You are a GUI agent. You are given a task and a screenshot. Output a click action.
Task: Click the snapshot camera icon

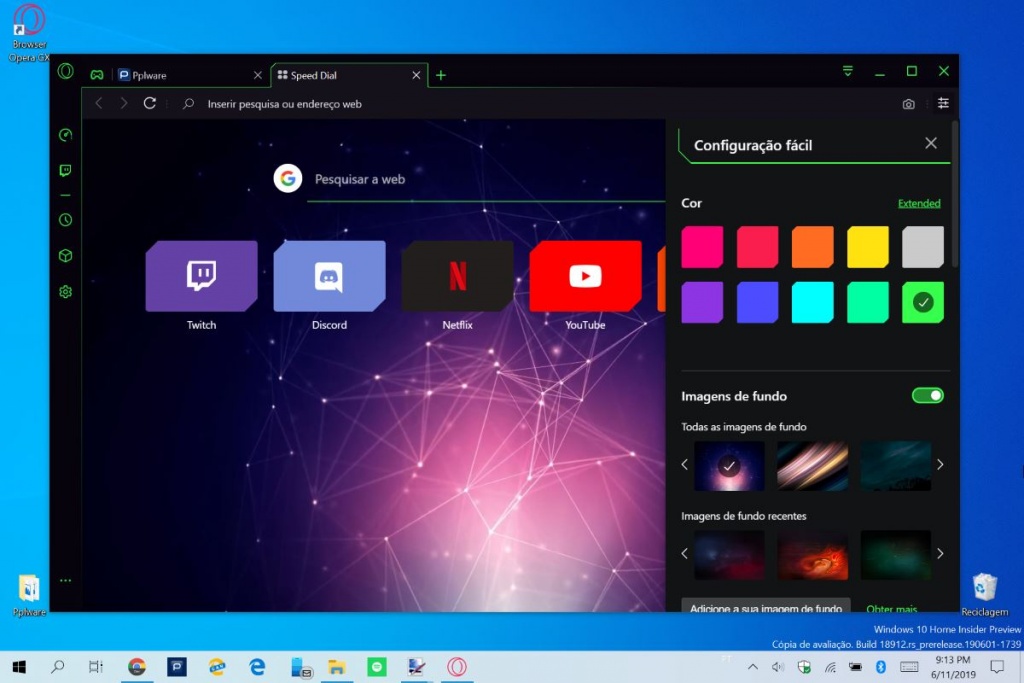[x=908, y=104]
